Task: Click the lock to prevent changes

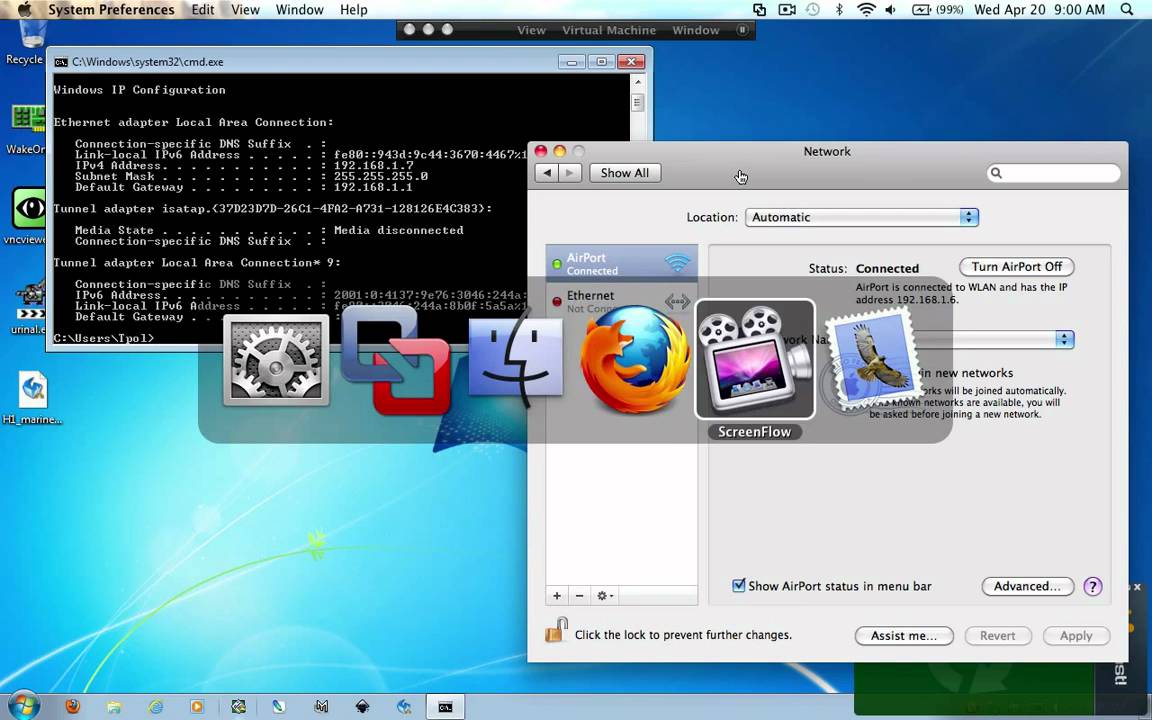Action: (556, 630)
